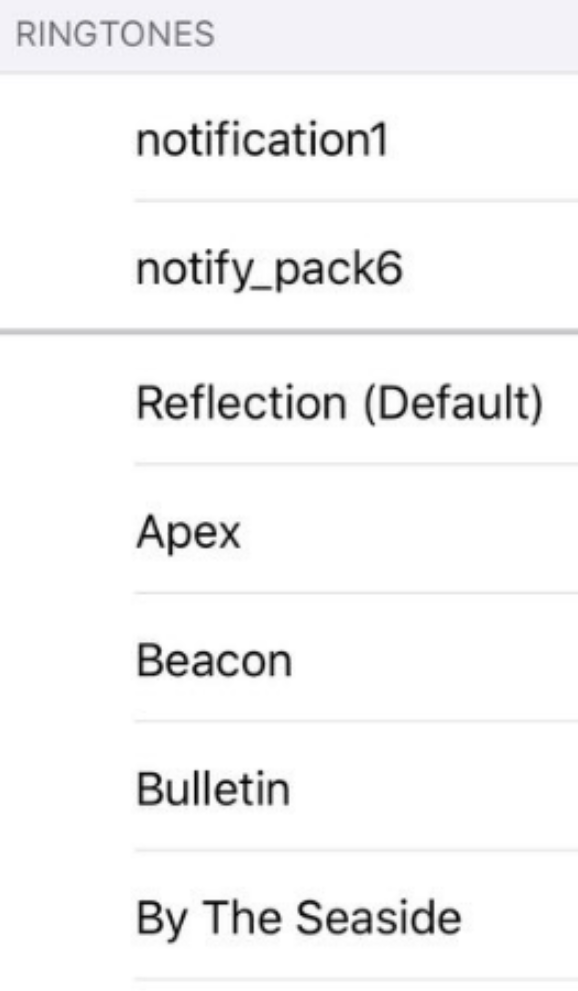
Task: Click the empty checkmark space beside By The Seaside
Action: pyautogui.click(x=67, y=916)
